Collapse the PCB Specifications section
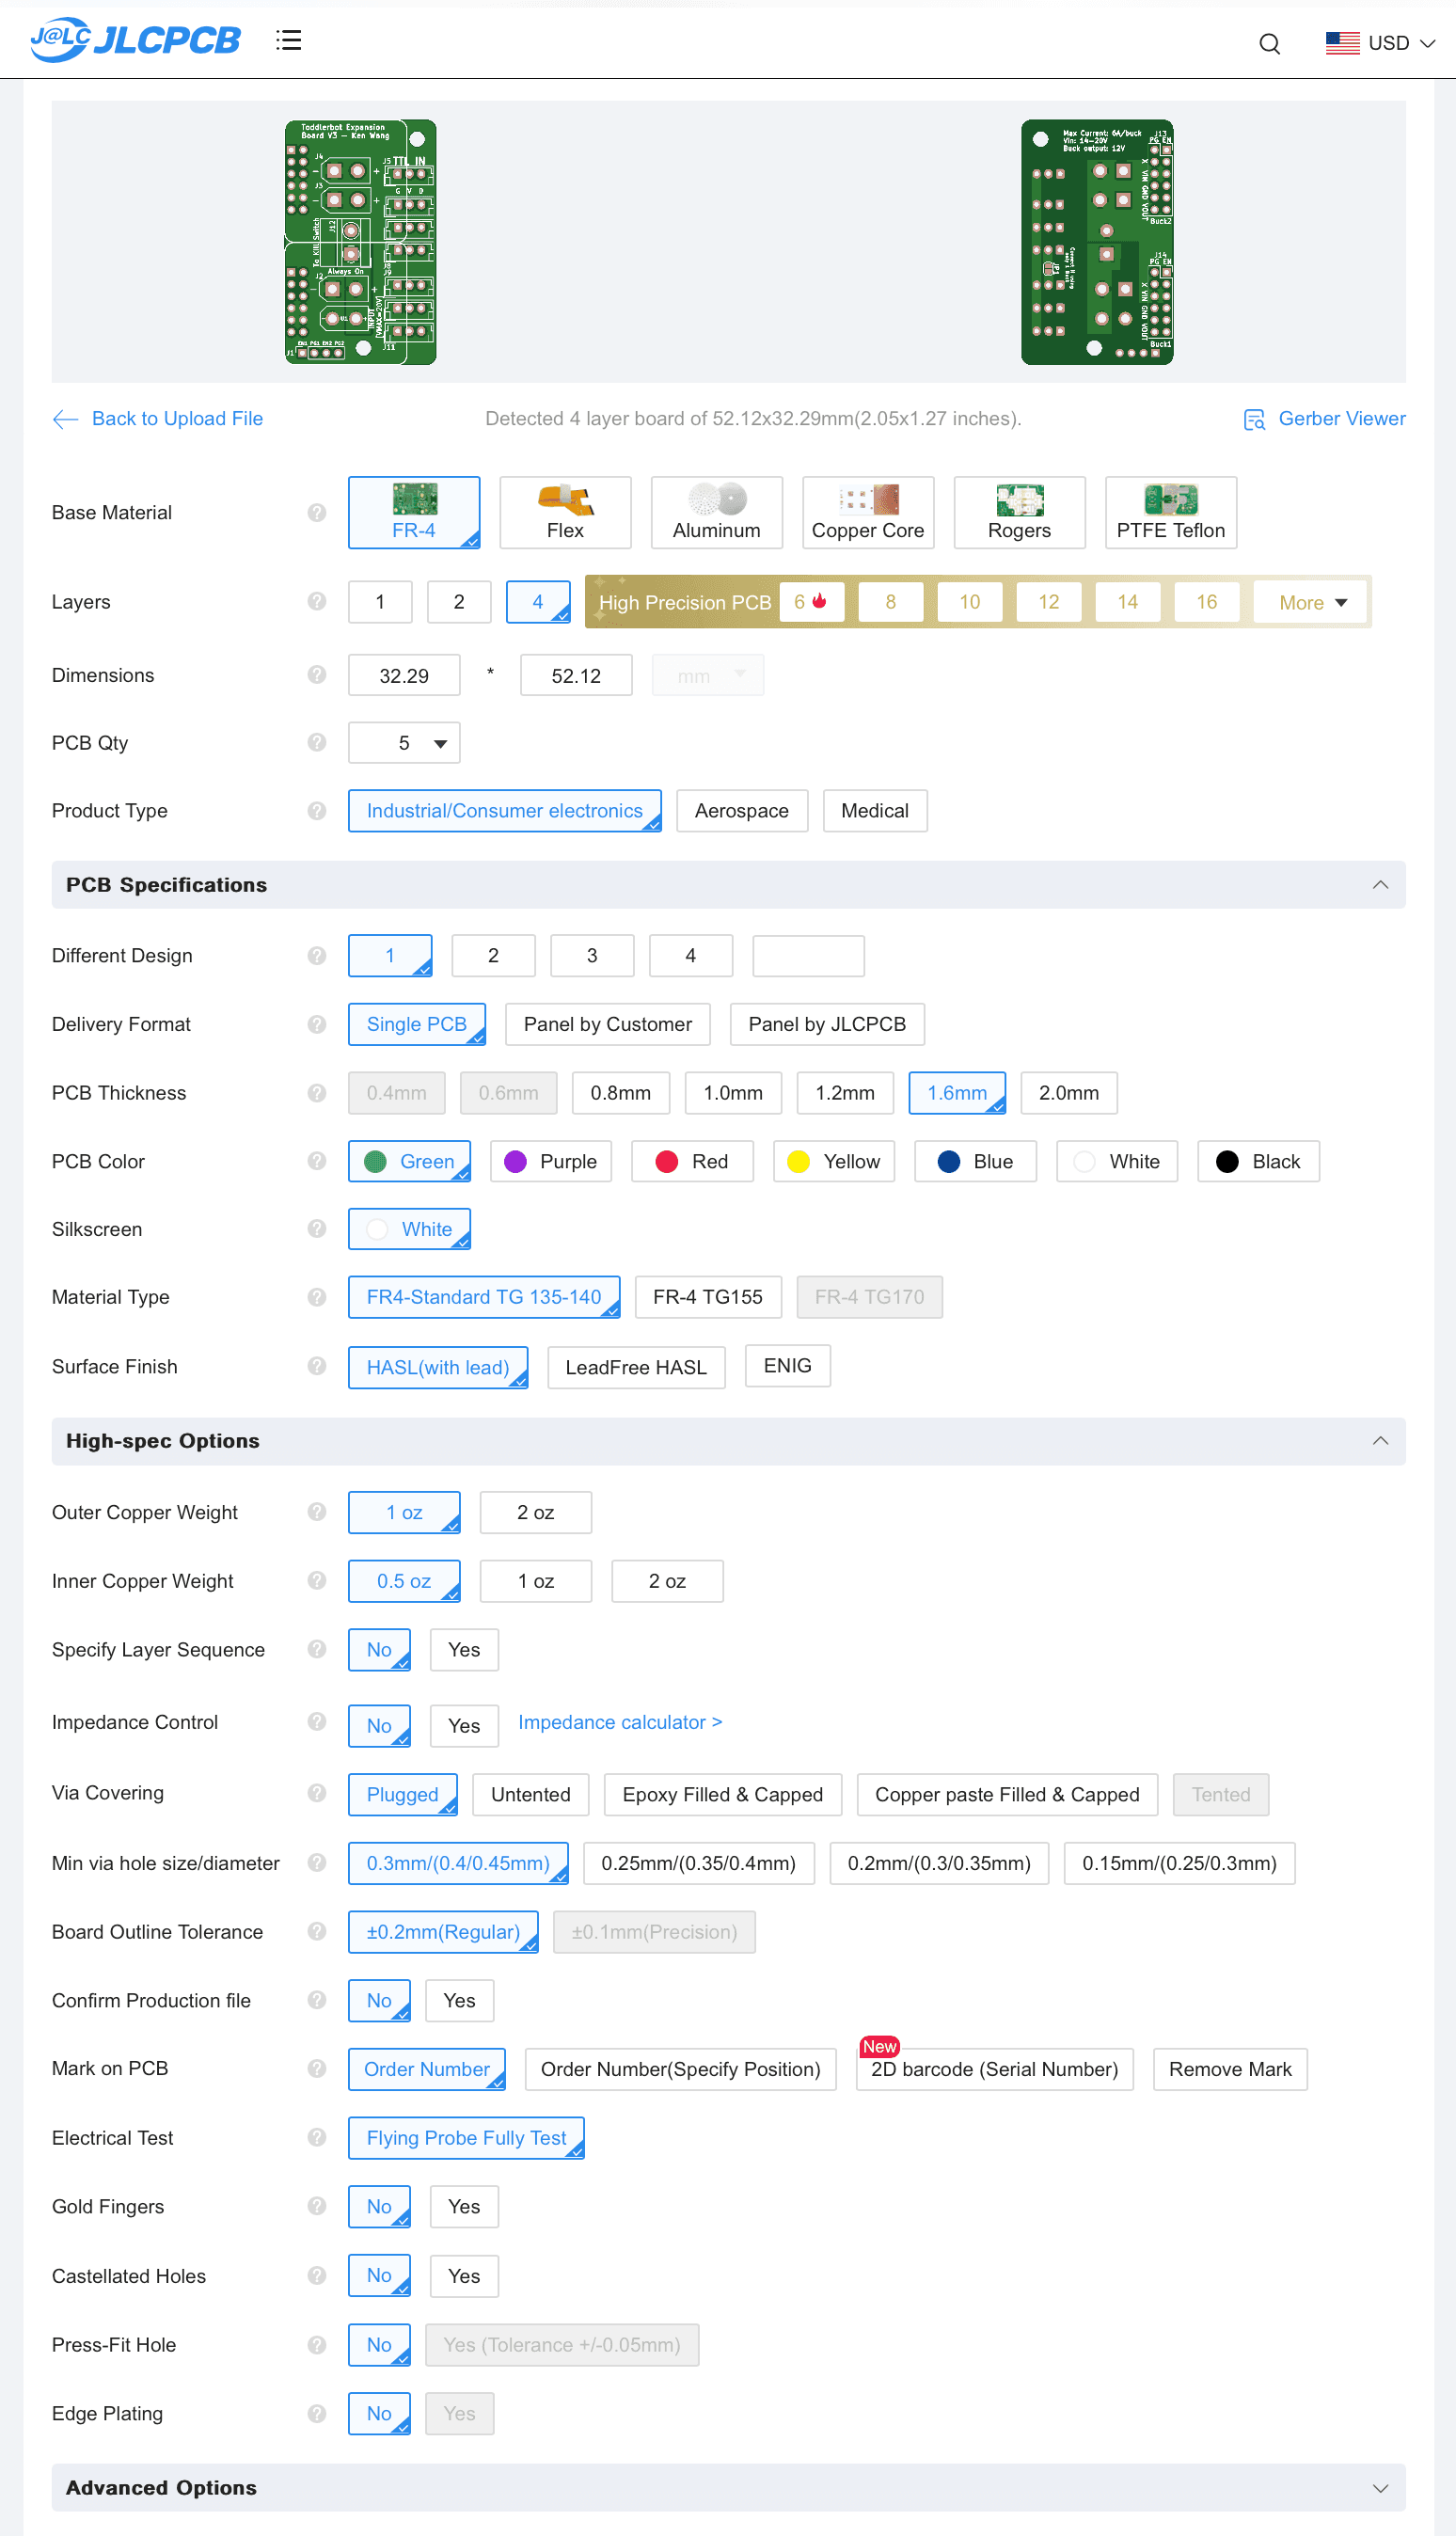 coord(1380,885)
